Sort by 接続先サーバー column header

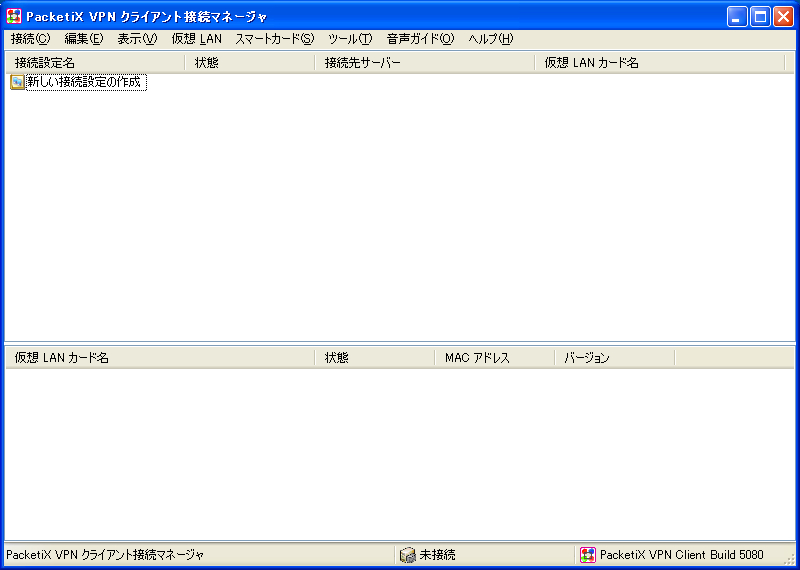[424, 63]
